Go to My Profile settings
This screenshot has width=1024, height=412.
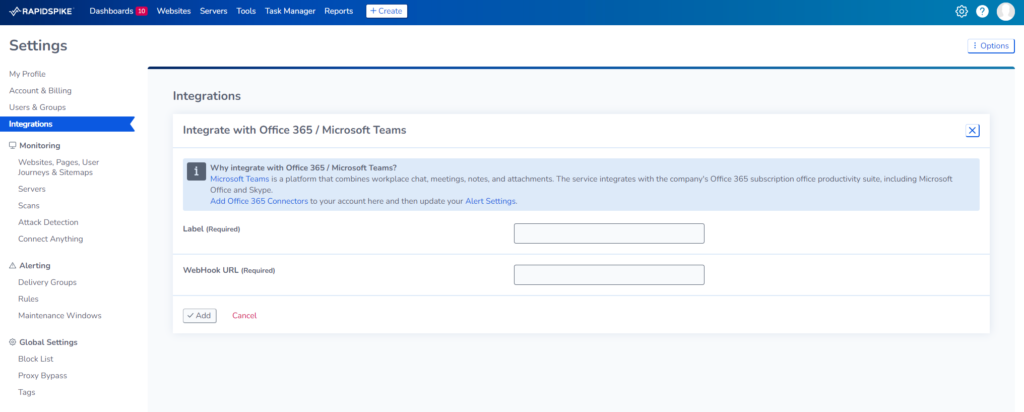click(x=27, y=74)
